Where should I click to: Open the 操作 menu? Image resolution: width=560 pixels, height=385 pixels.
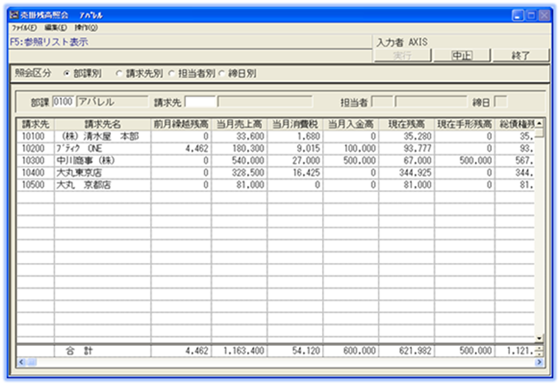point(86,28)
